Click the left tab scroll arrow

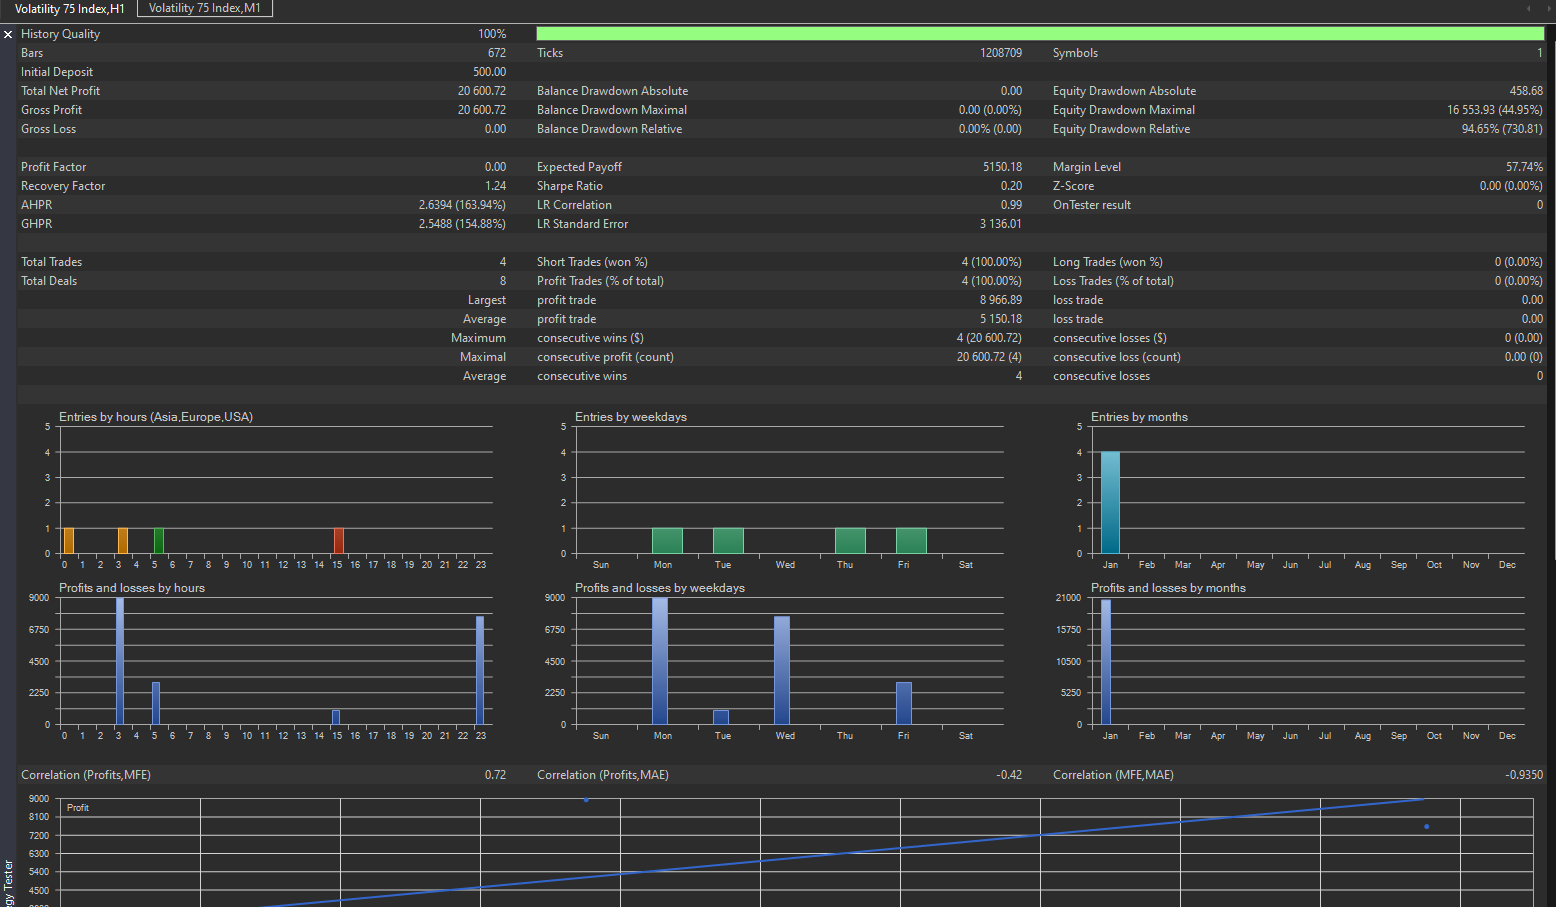click(1528, 9)
